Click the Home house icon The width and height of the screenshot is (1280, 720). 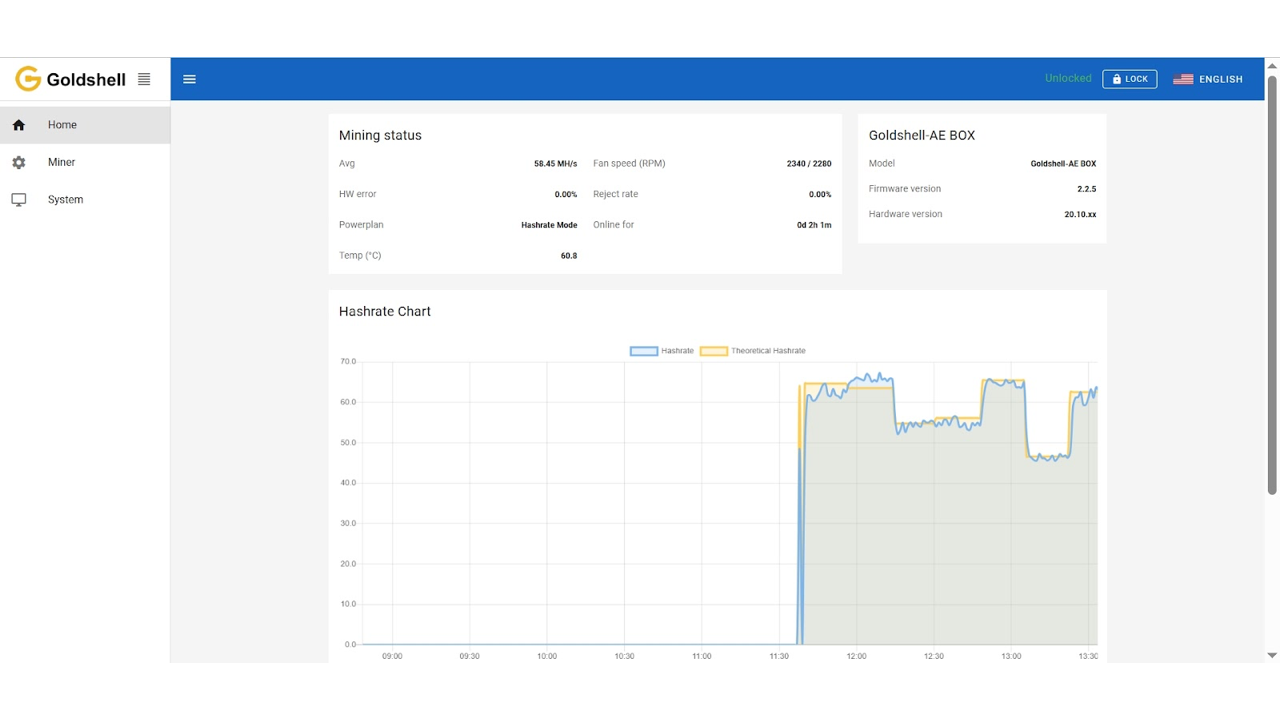point(19,125)
